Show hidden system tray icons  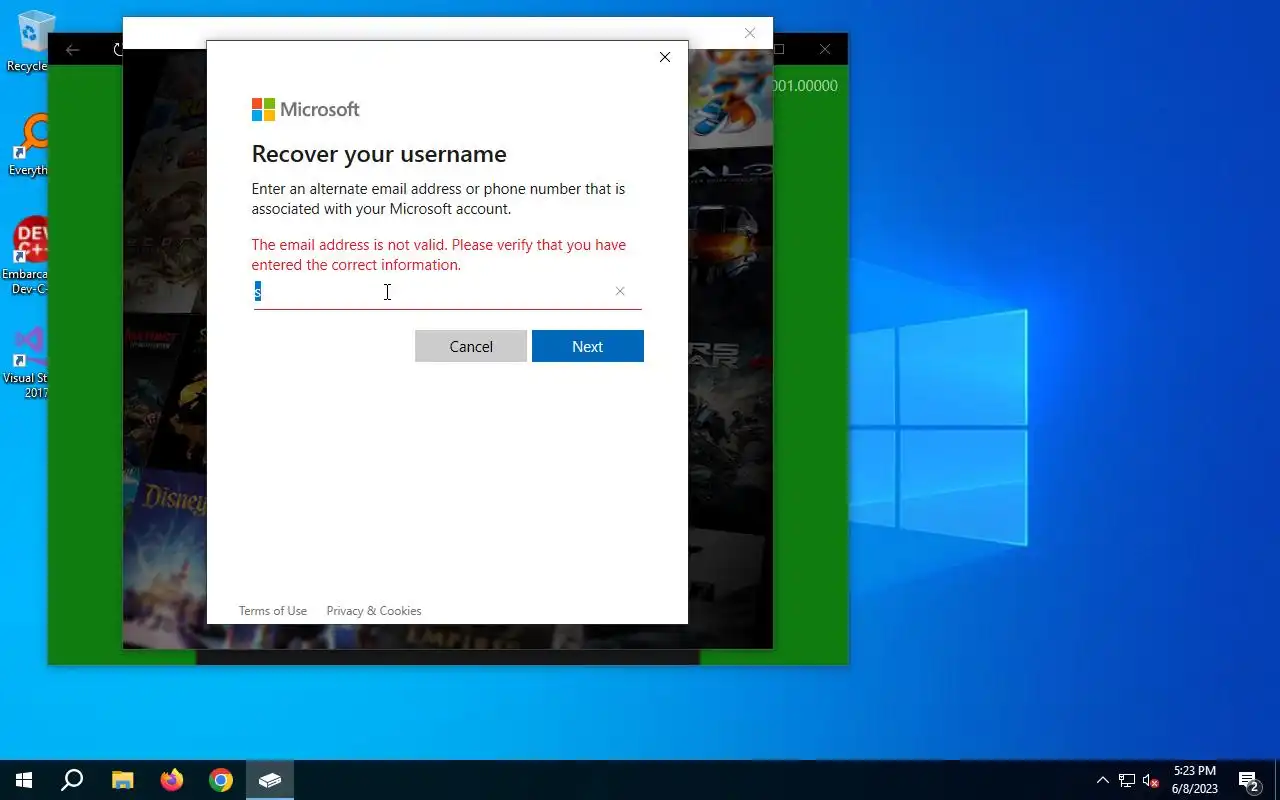click(x=1103, y=780)
